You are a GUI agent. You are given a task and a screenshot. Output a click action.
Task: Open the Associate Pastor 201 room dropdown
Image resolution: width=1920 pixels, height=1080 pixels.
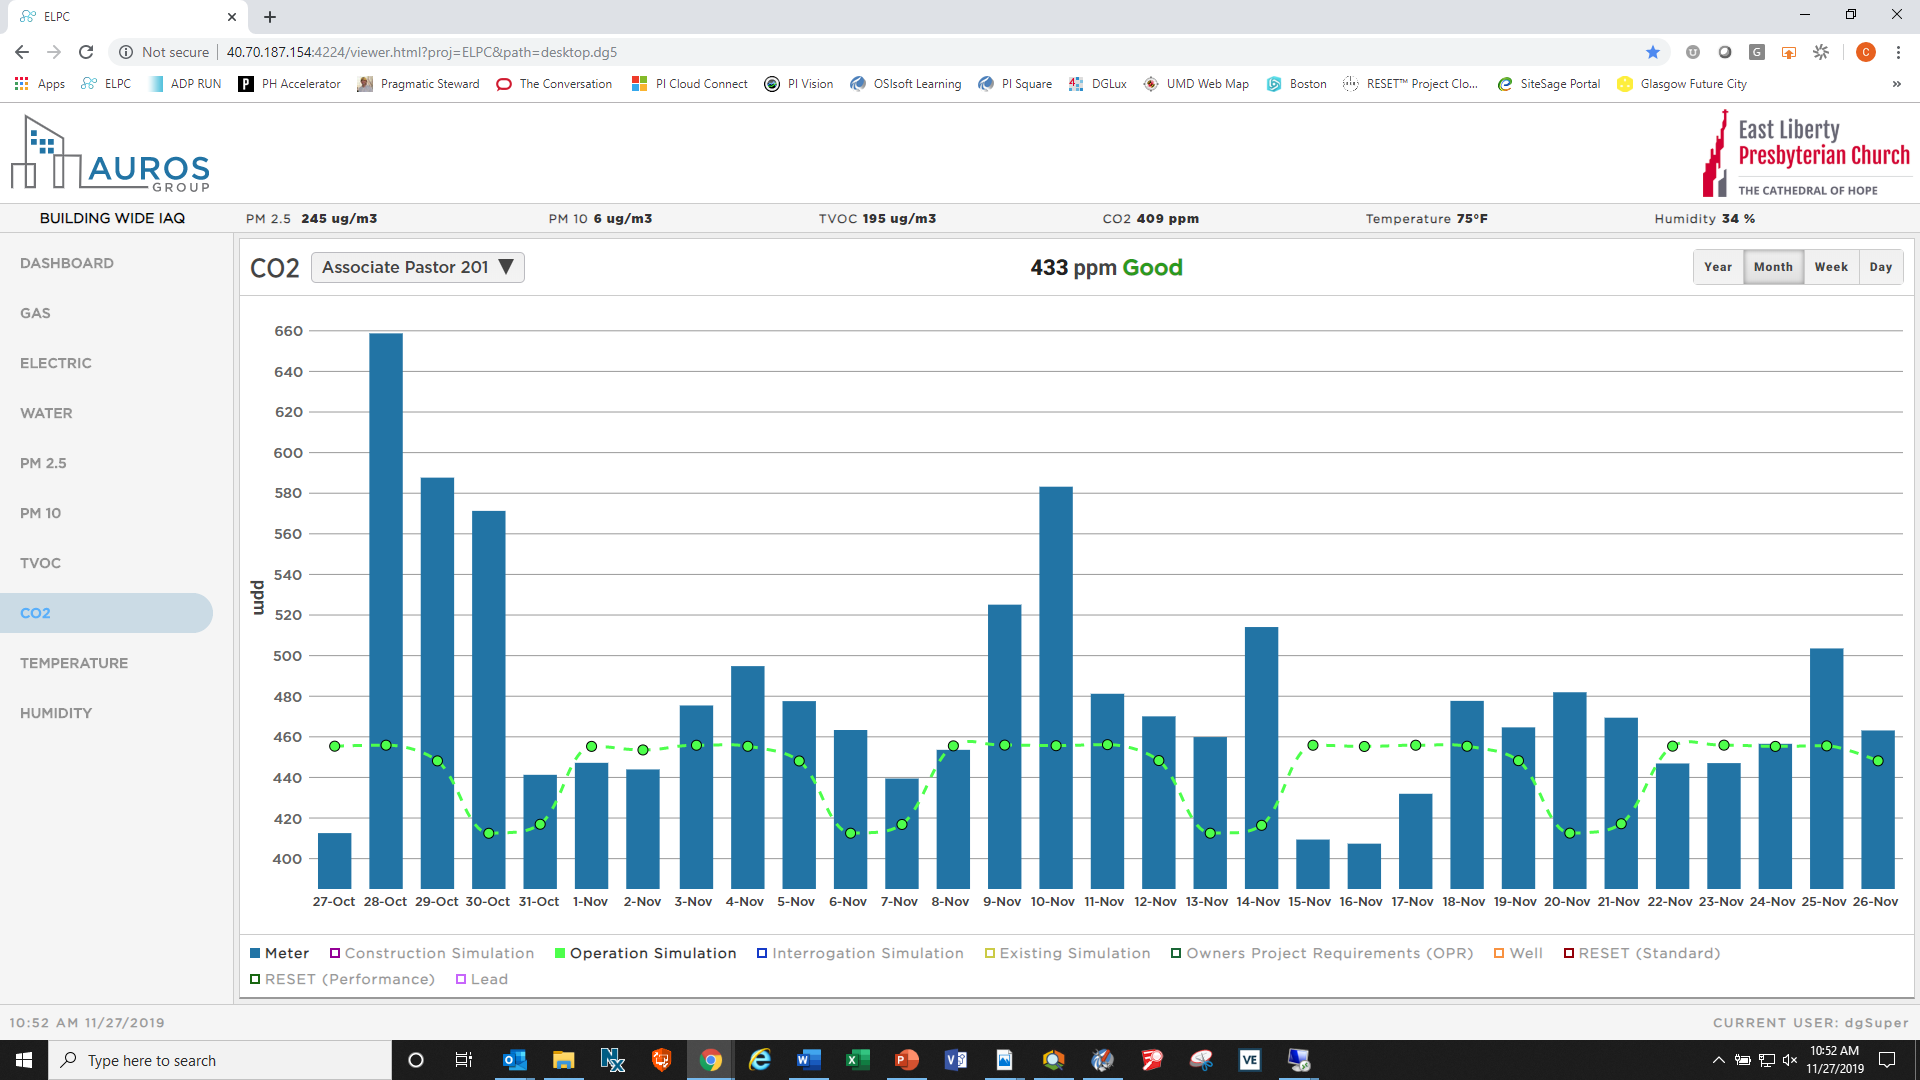pos(417,267)
